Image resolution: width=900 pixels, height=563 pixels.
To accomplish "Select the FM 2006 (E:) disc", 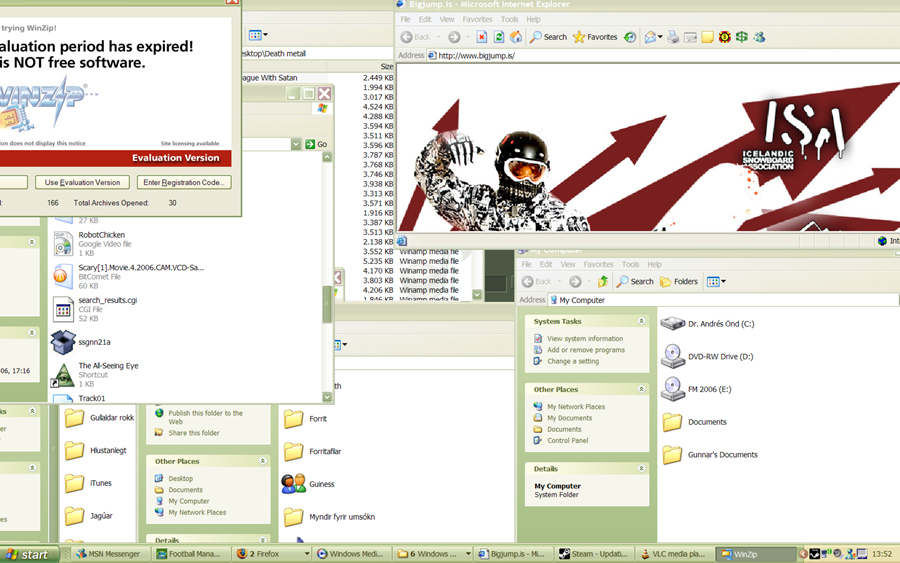I will click(696, 389).
